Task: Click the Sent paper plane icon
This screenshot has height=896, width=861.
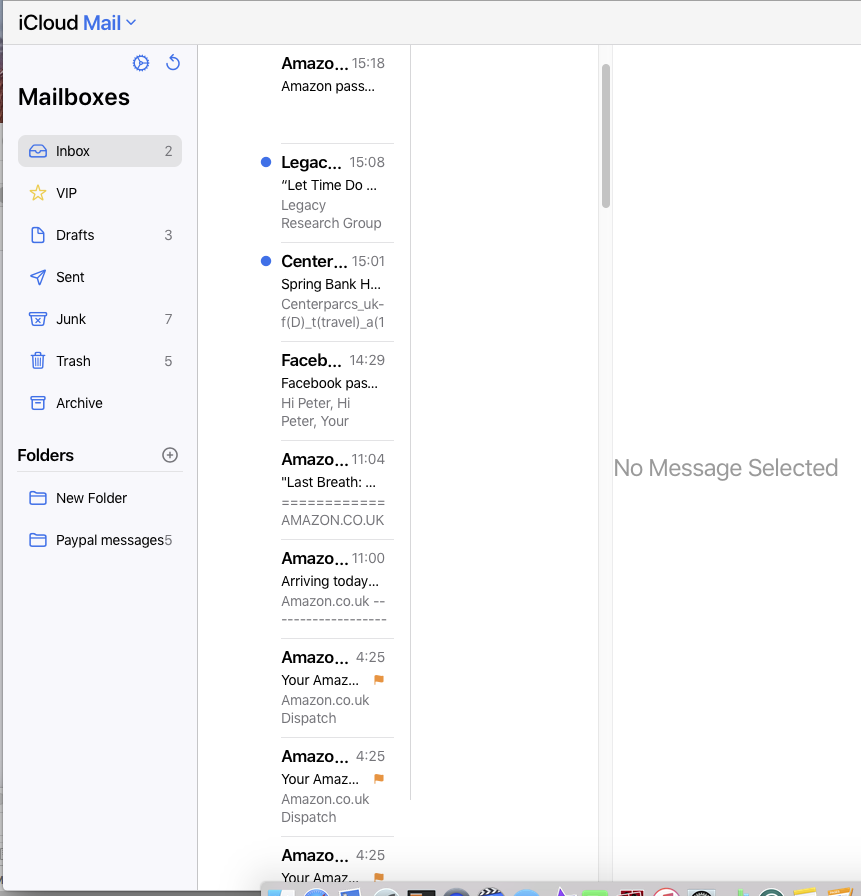Action: click(38, 277)
